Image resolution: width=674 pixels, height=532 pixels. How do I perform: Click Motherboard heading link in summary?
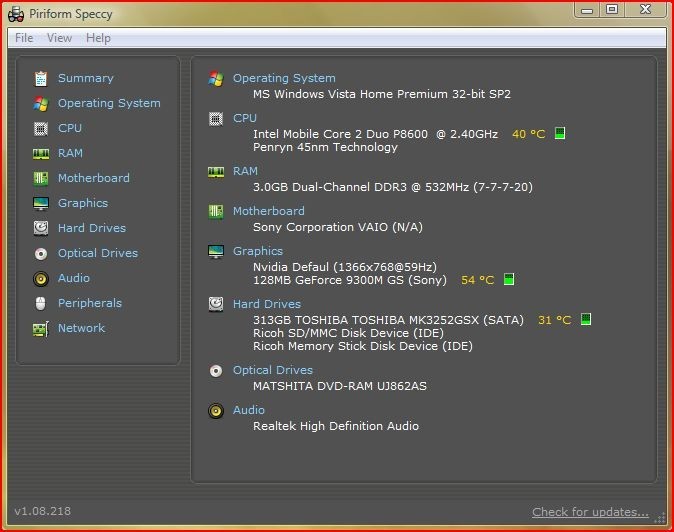point(269,211)
